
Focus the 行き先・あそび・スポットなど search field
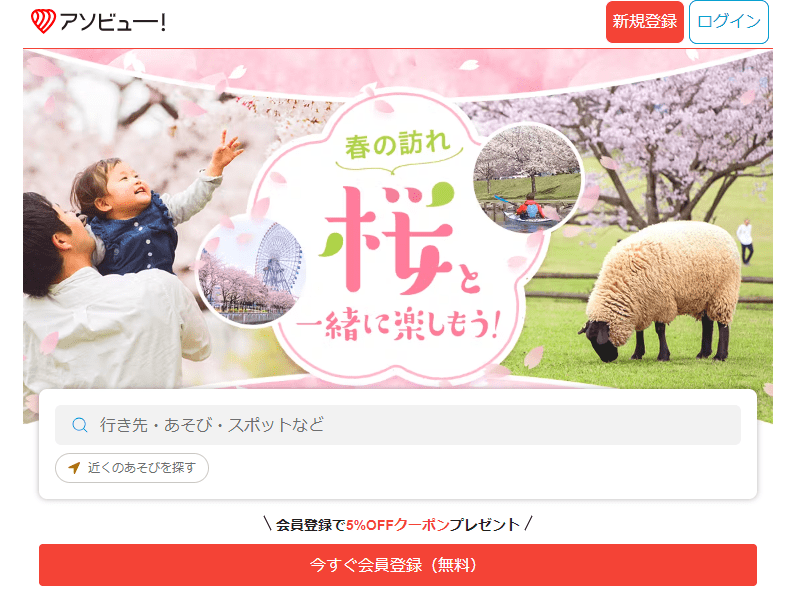(398, 425)
